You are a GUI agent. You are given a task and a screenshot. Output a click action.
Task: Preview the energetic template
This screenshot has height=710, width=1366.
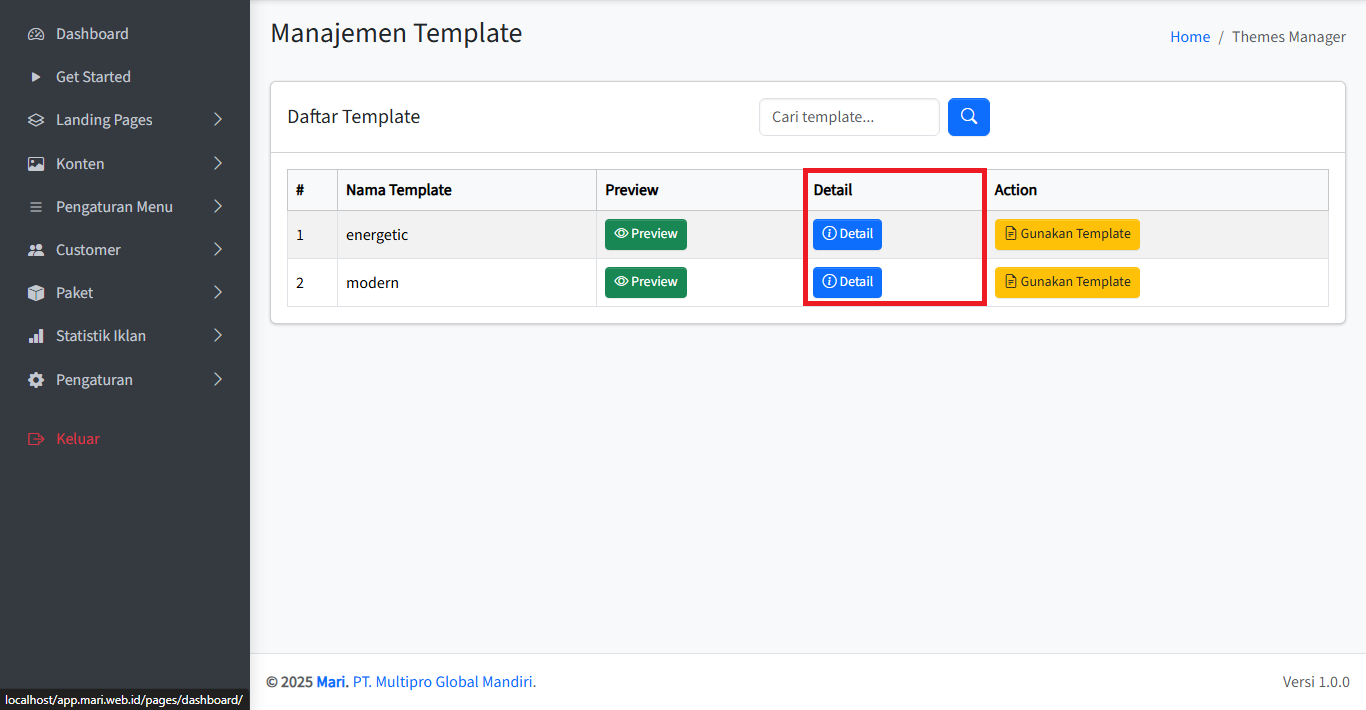click(645, 234)
